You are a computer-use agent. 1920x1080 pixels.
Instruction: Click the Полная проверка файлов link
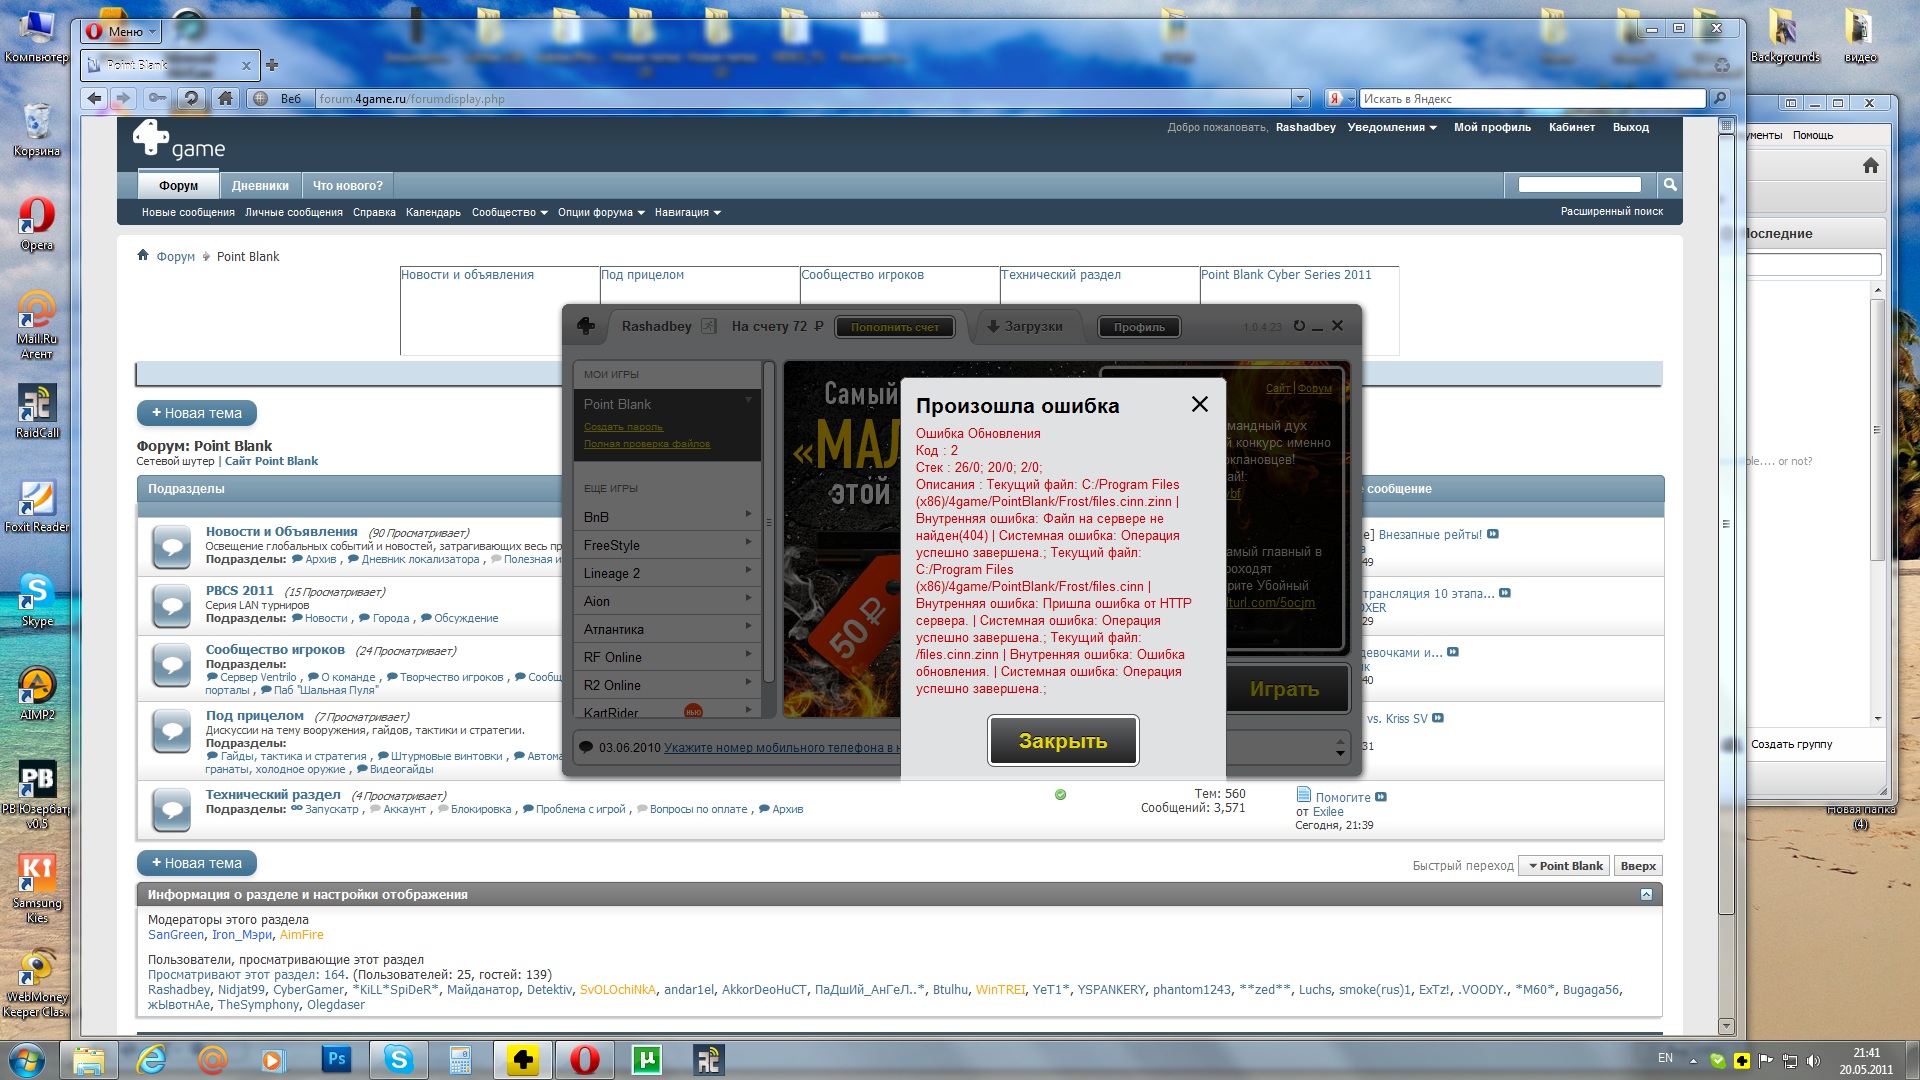(647, 444)
